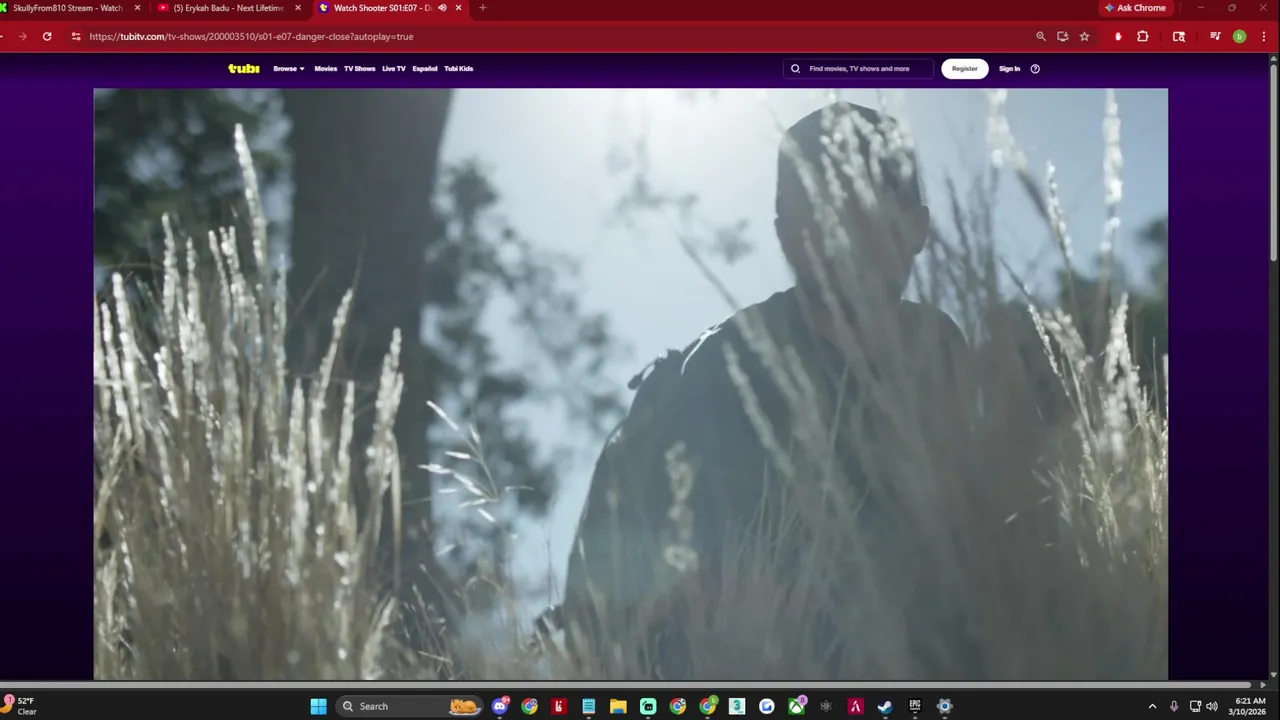
Task: Open Discord from the taskbar
Action: (500, 706)
